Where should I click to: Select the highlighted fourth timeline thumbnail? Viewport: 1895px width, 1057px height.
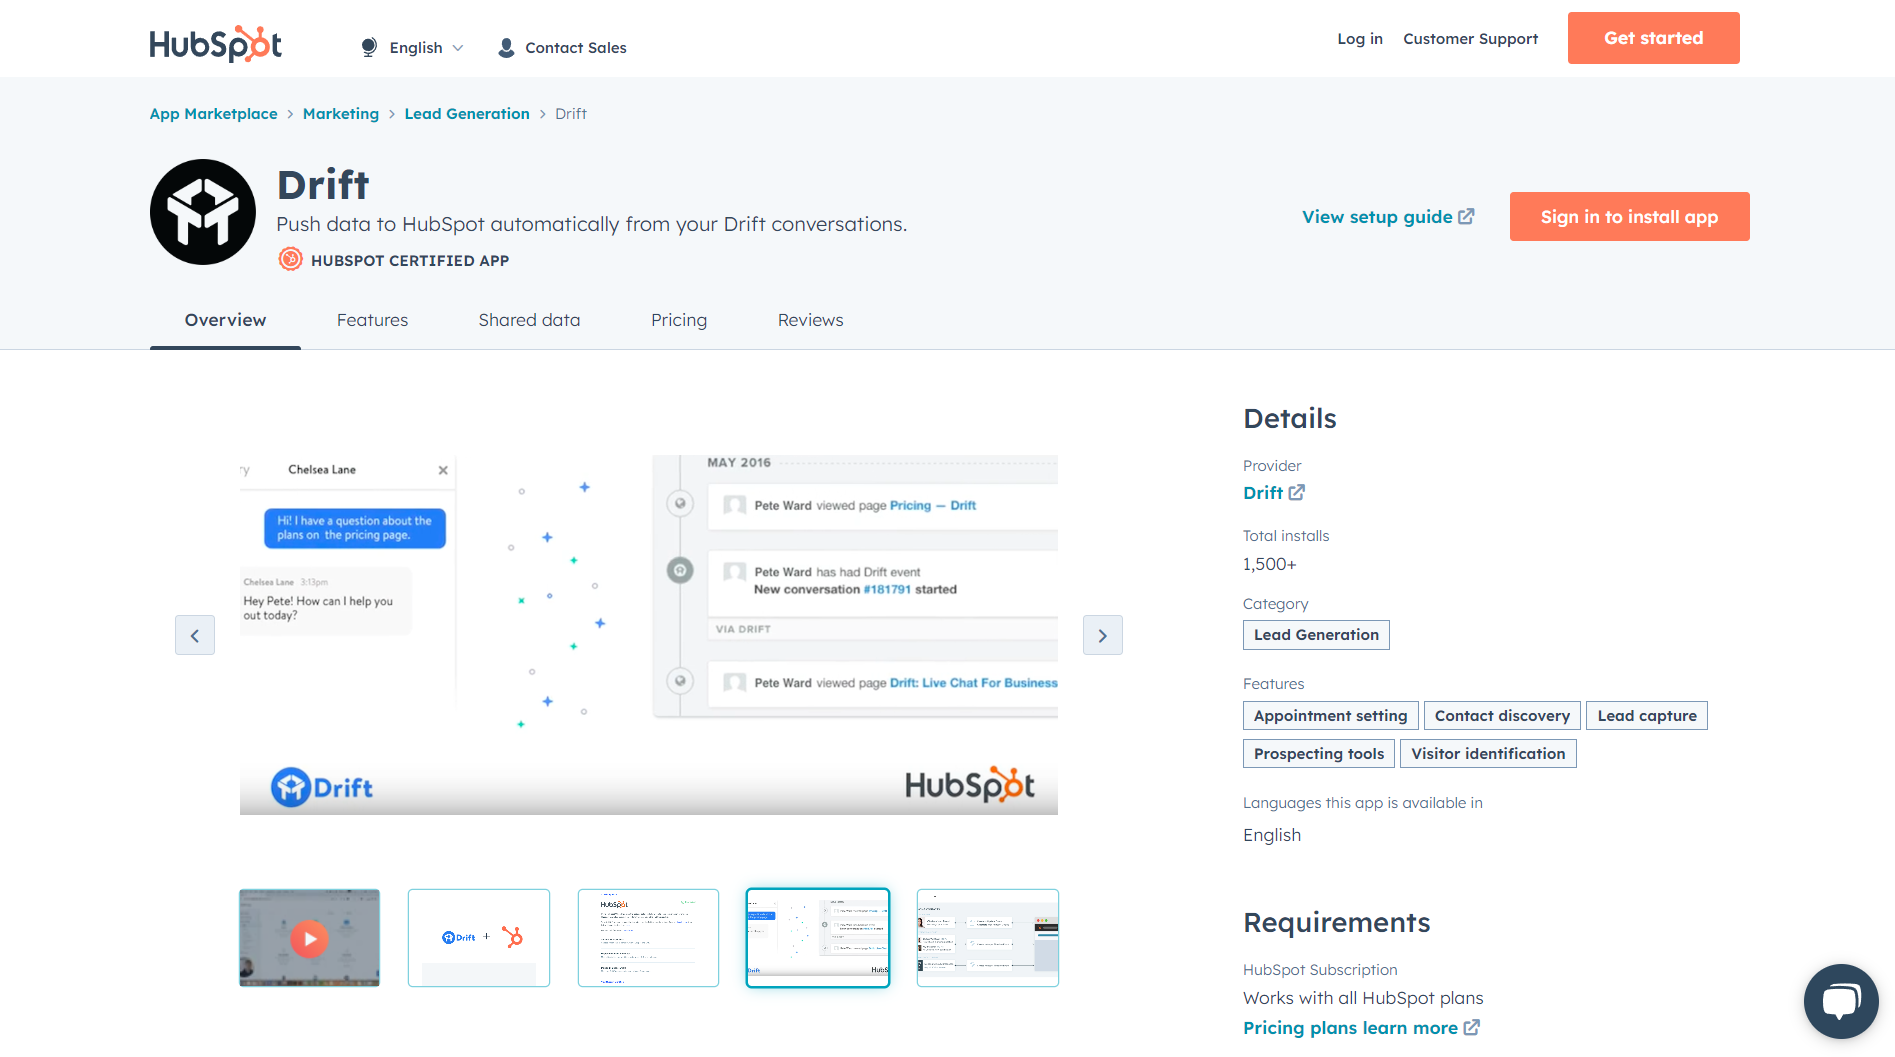tap(818, 938)
